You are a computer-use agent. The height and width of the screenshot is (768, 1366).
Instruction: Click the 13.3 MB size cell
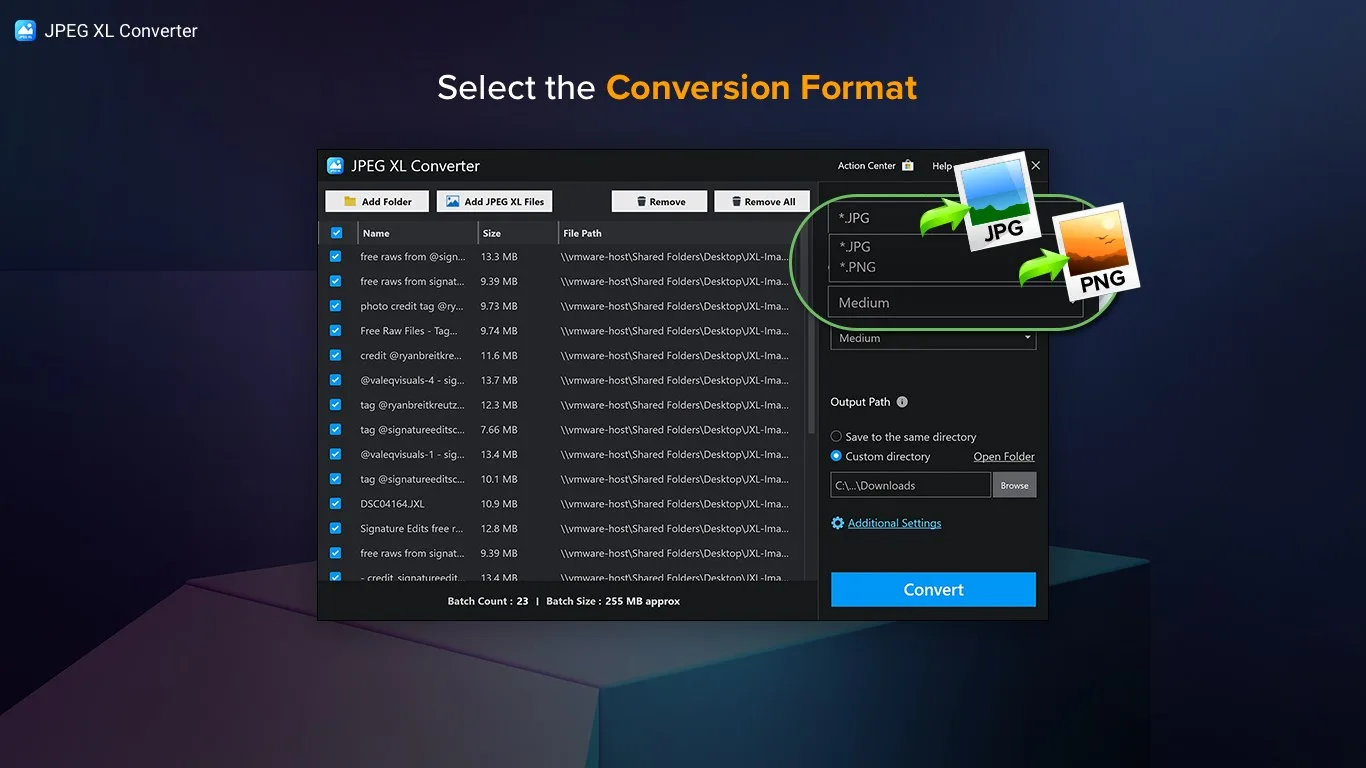click(499, 257)
